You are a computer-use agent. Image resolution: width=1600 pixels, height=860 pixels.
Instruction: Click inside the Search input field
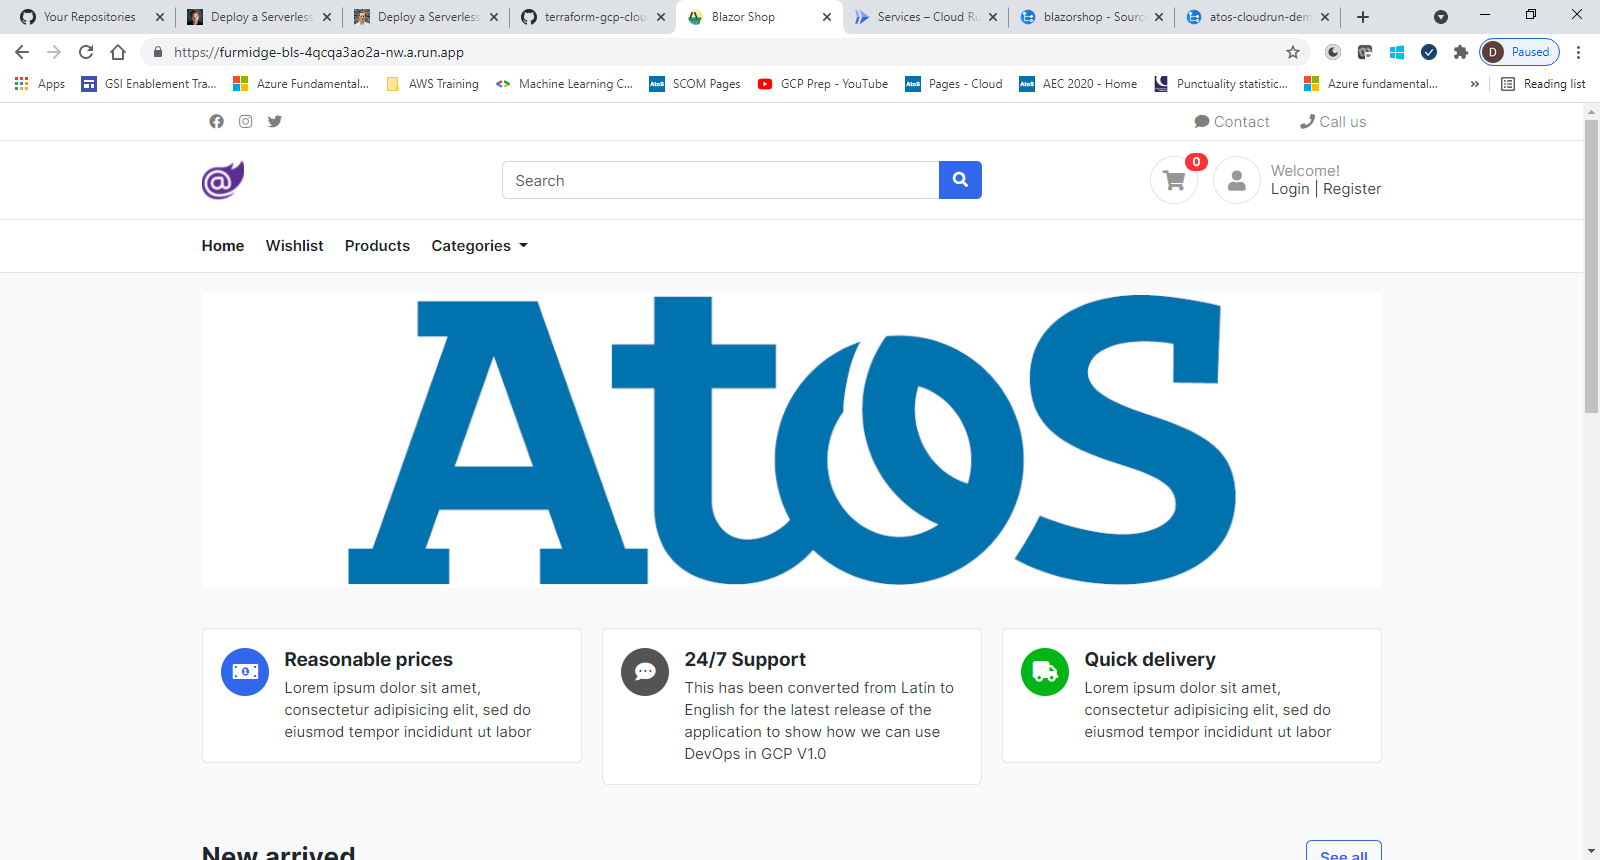point(720,180)
